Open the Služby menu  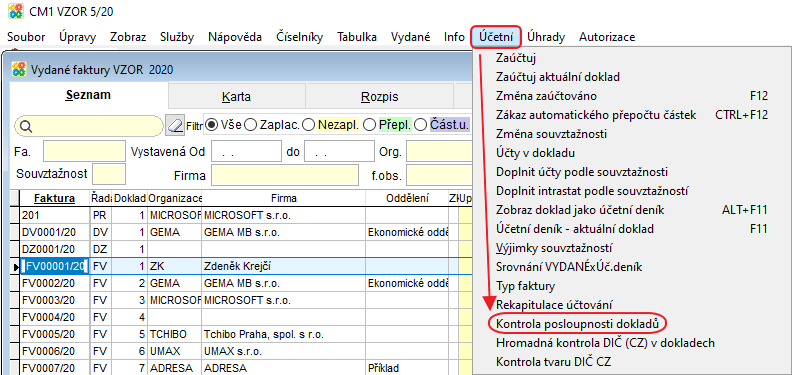click(177, 37)
